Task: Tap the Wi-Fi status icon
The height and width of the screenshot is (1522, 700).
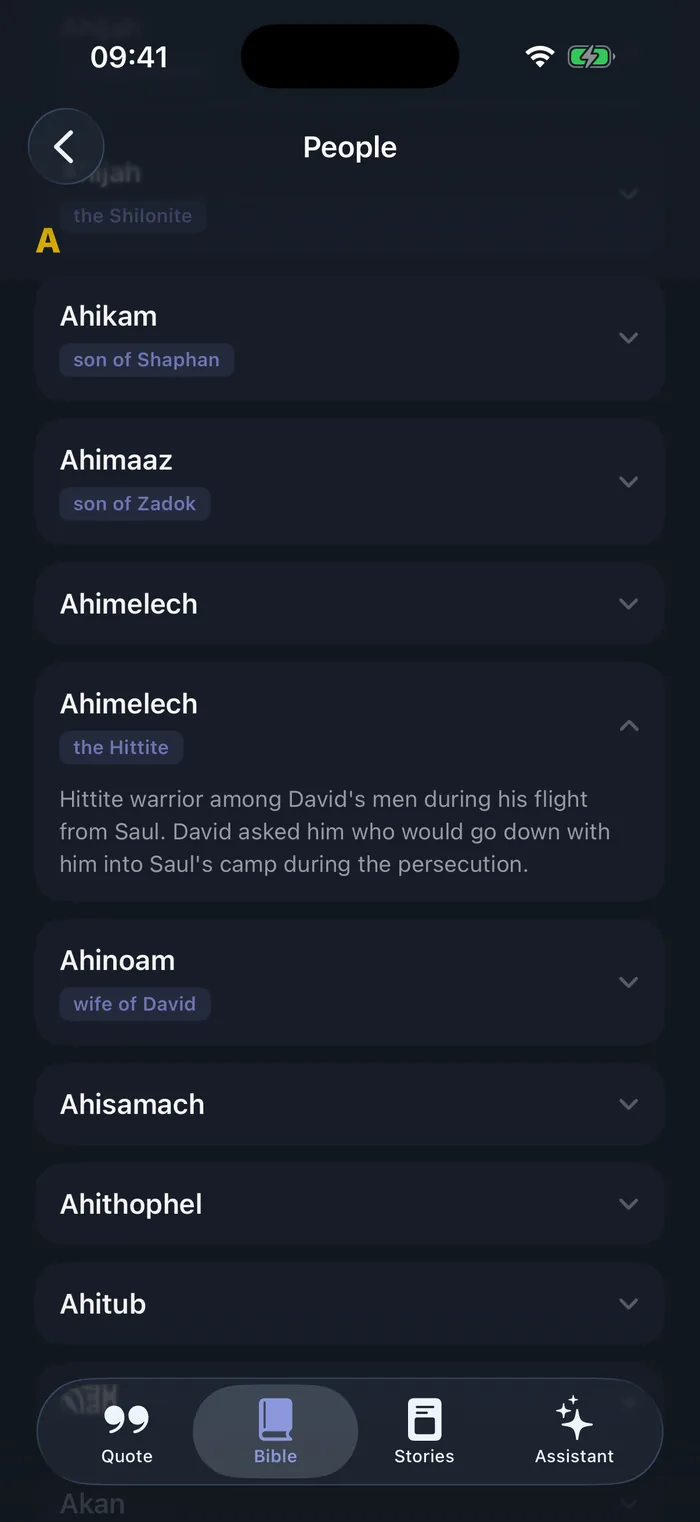Action: click(x=540, y=57)
